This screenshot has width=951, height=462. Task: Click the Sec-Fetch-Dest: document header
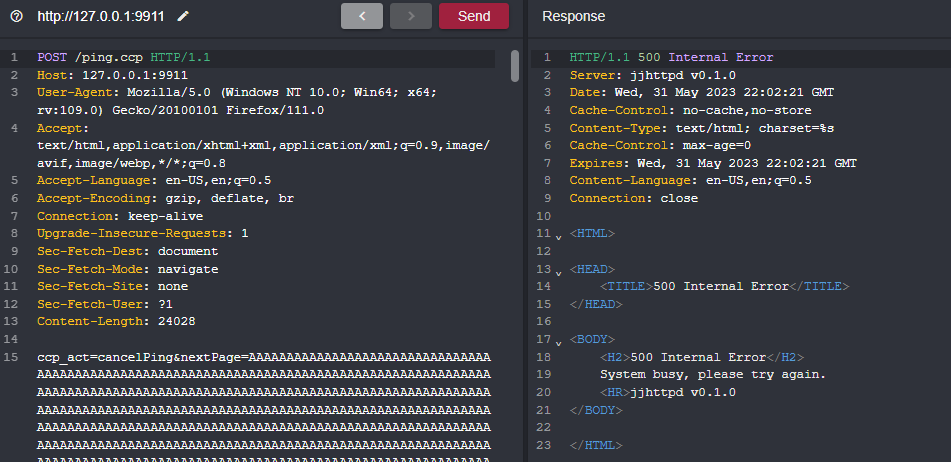click(127, 251)
